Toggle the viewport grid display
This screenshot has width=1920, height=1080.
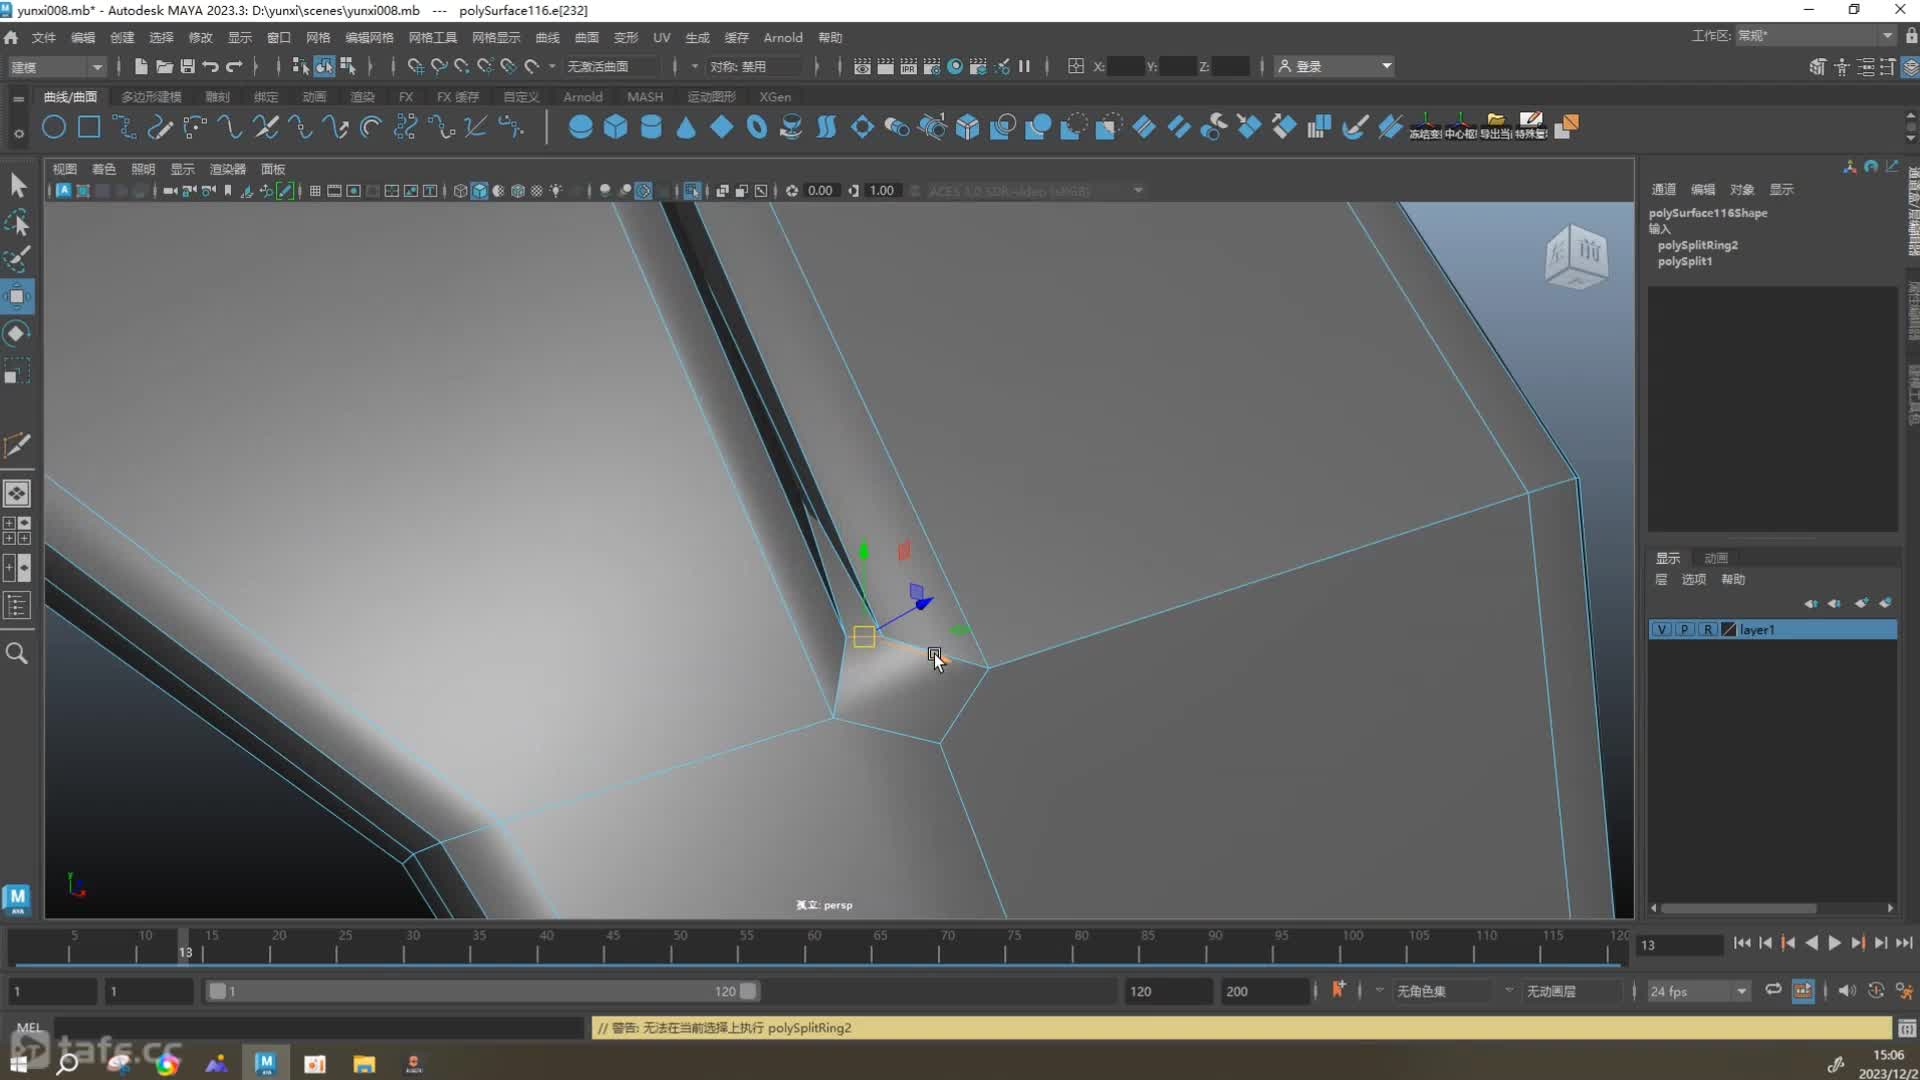coord(315,191)
